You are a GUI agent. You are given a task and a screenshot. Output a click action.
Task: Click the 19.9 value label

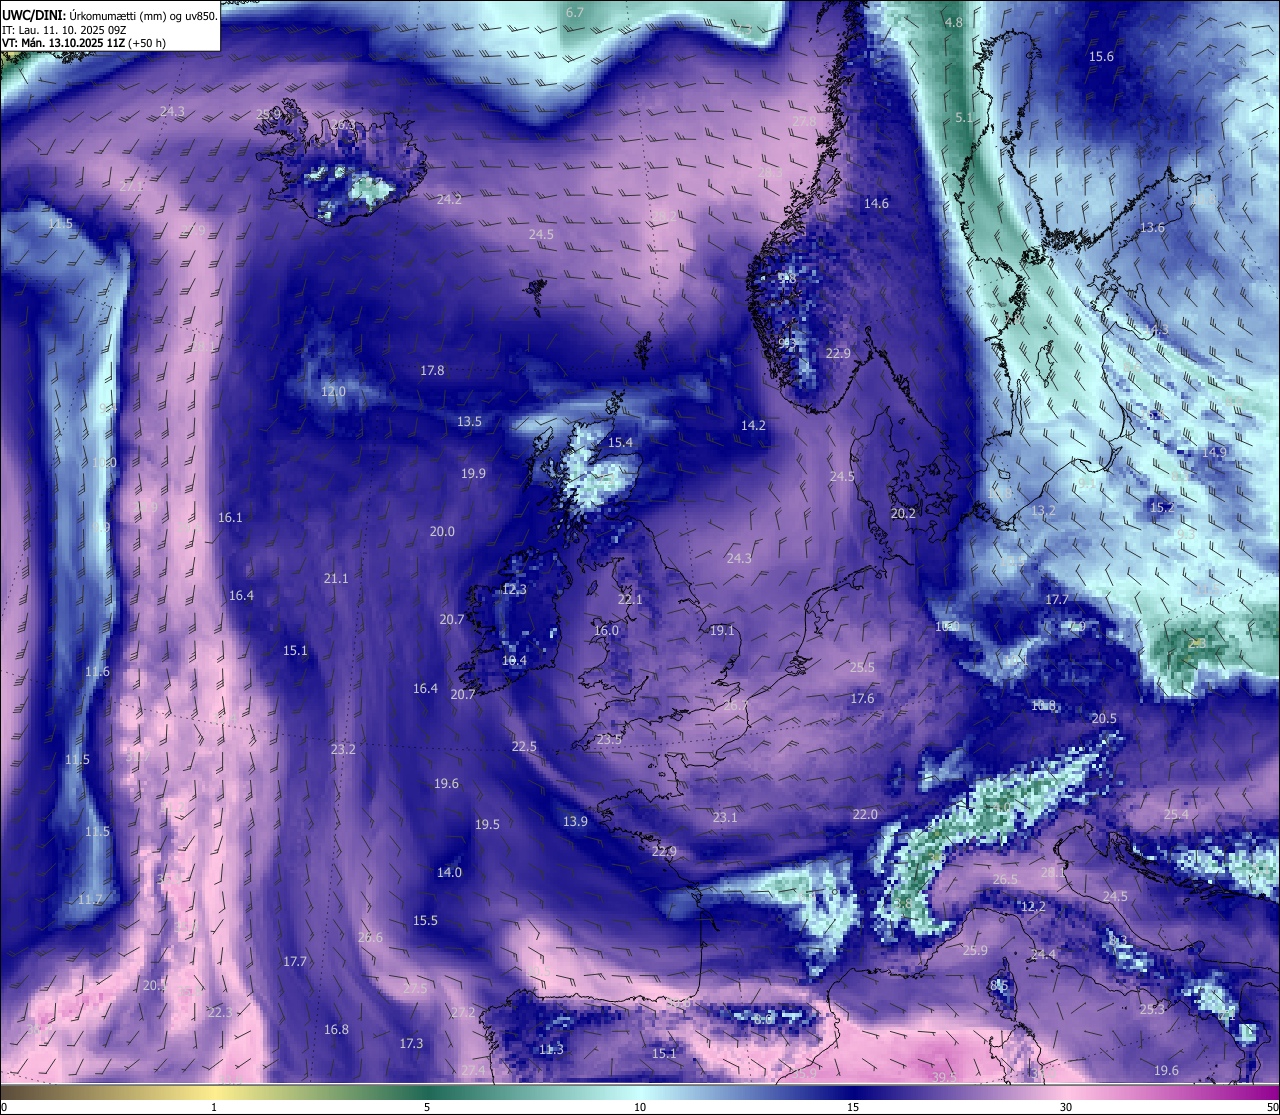point(474,473)
